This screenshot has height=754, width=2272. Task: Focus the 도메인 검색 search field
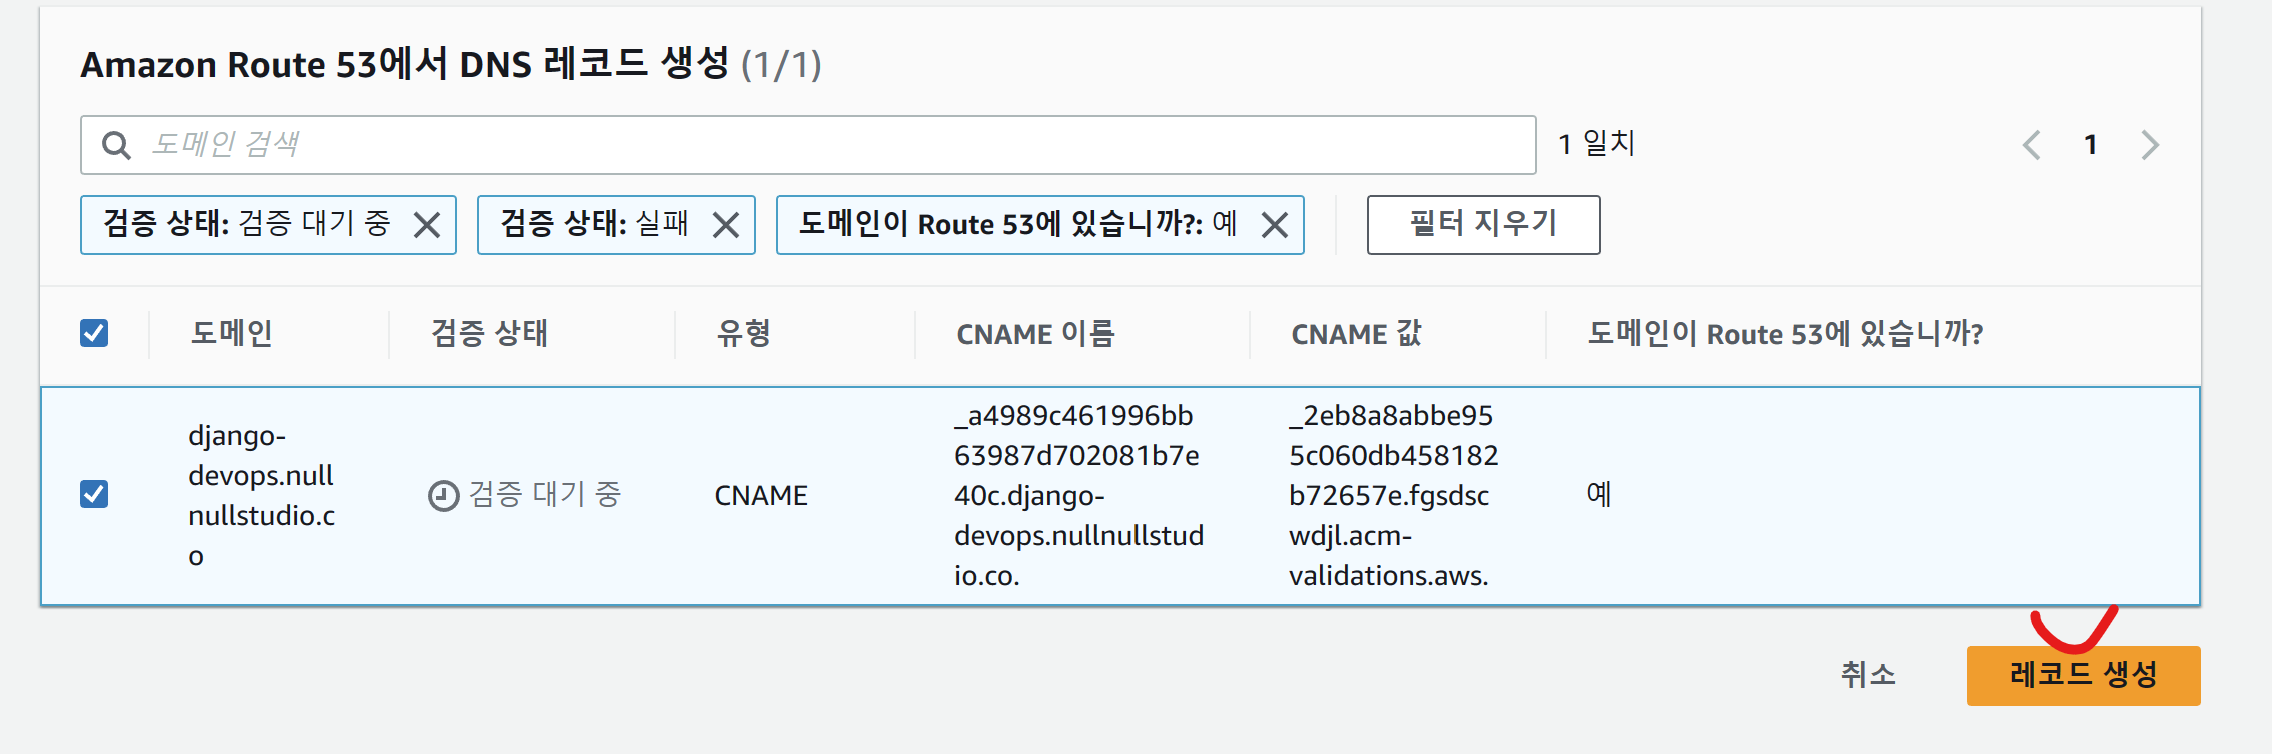coord(808,145)
